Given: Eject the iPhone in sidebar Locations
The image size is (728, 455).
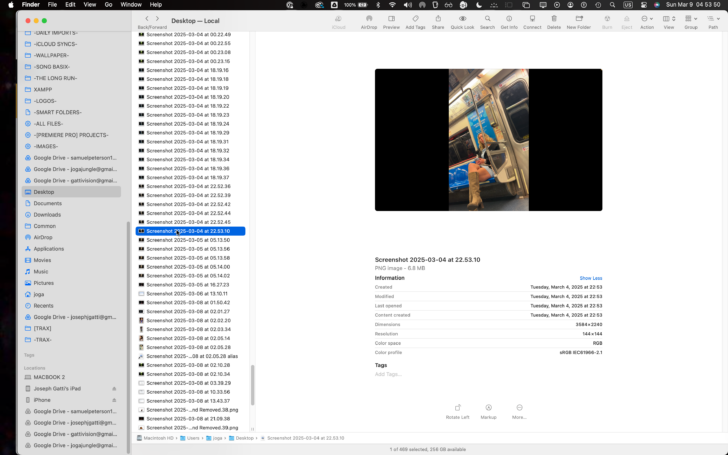Looking at the screenshot, I should point(114,400).
